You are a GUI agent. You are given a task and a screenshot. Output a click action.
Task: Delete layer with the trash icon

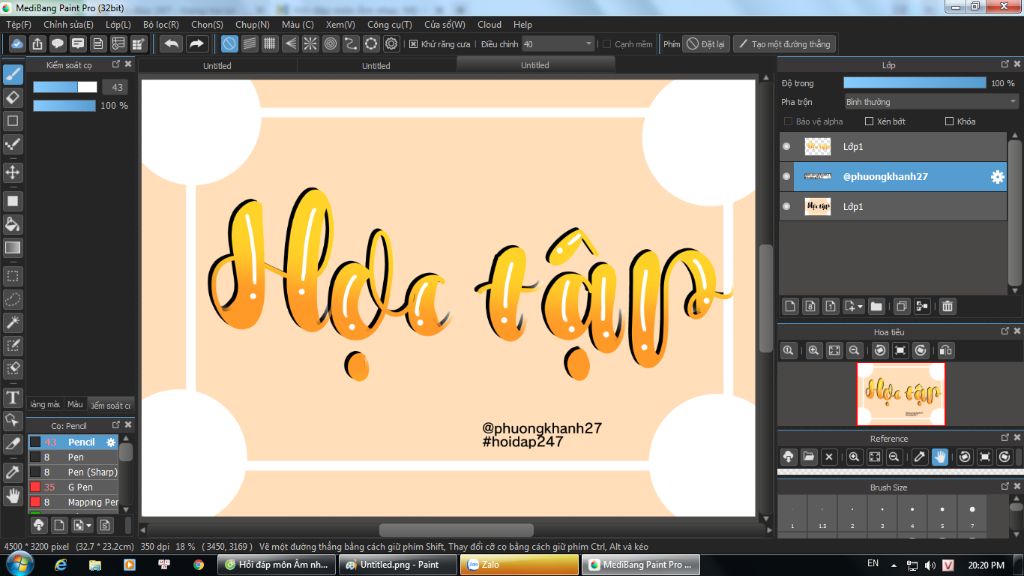[x=947, y=306]
